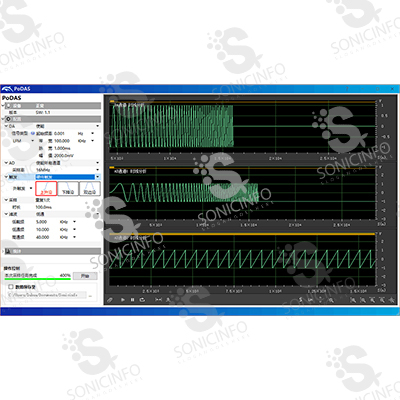Select the rising-edge trigger button outlined in red
Screen dimensions: 400x400
(x=46, y=189)
